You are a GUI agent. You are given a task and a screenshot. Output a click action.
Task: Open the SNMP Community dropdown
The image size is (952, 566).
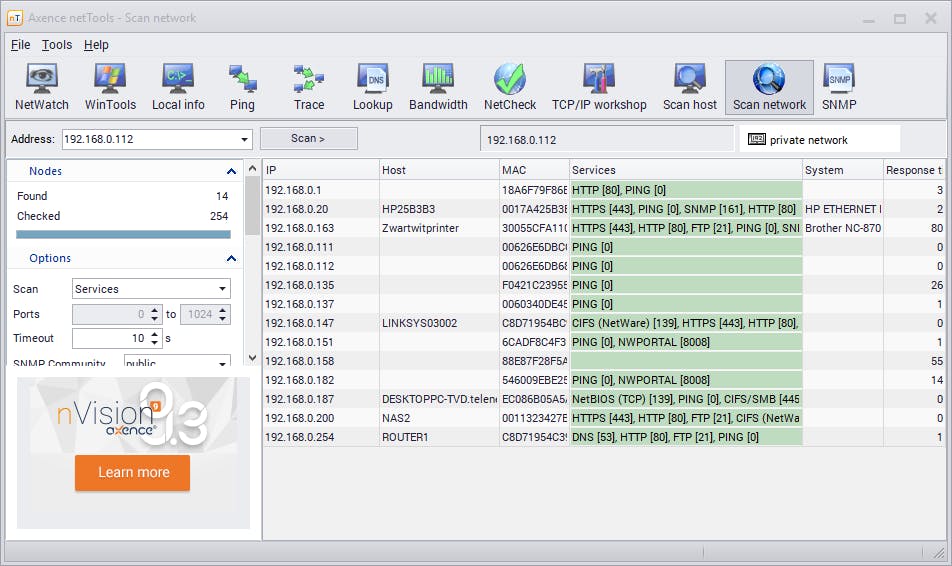click(222, 363)
